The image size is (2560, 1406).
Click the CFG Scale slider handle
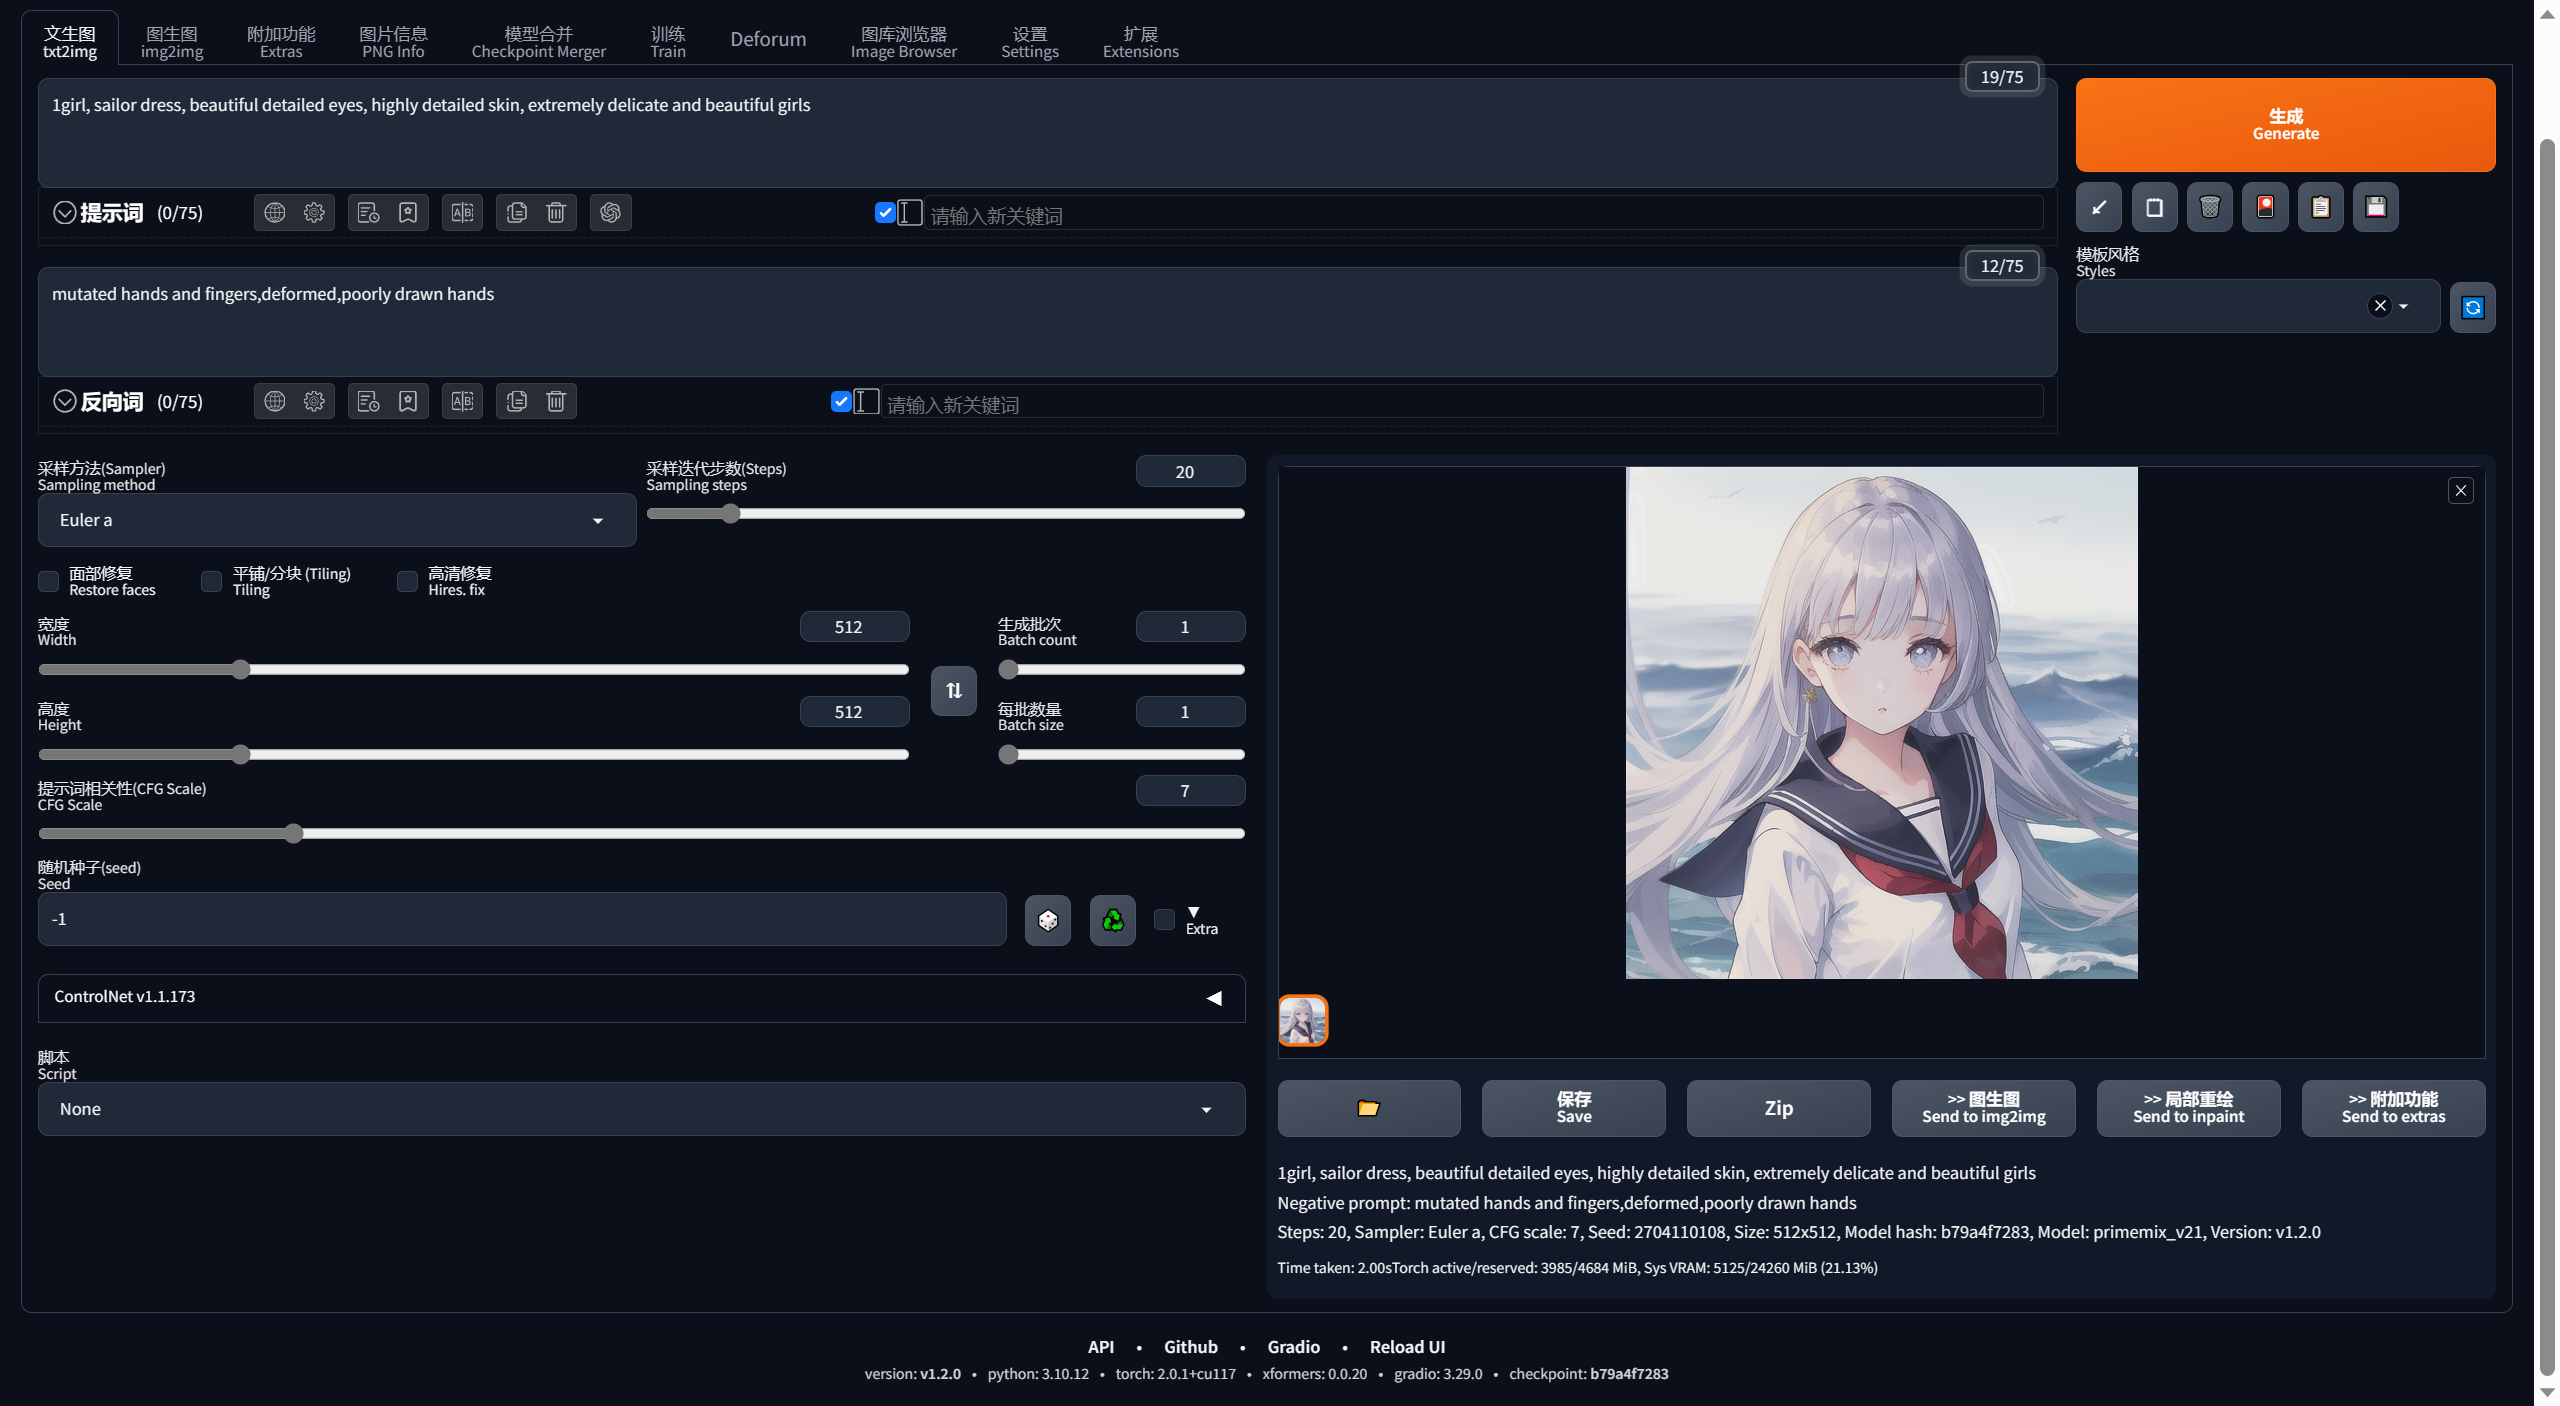click(x=293, y=833)
